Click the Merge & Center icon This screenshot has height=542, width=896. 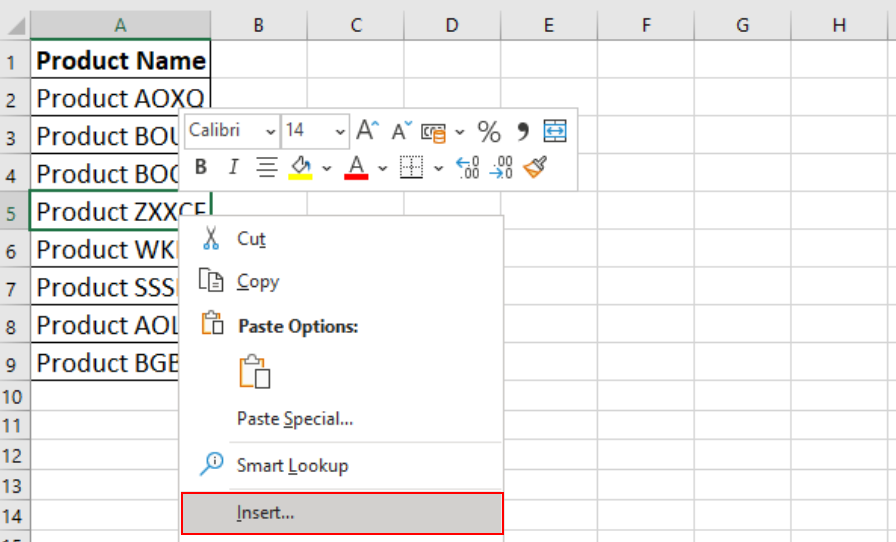[555, 131]
